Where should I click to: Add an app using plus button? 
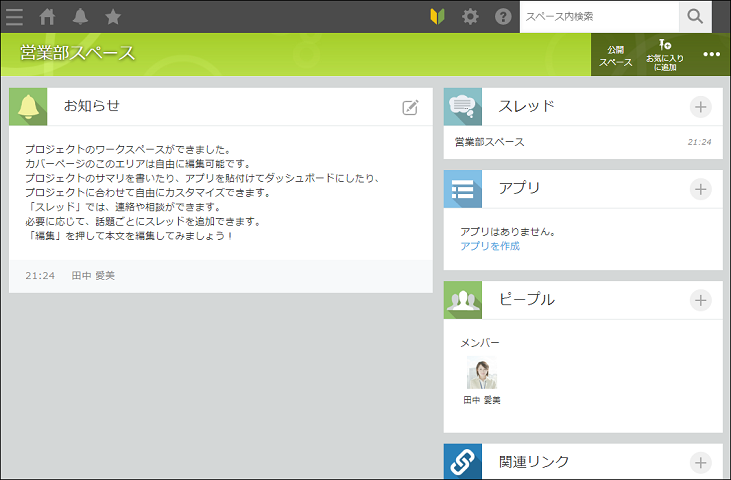pos(700,189)
